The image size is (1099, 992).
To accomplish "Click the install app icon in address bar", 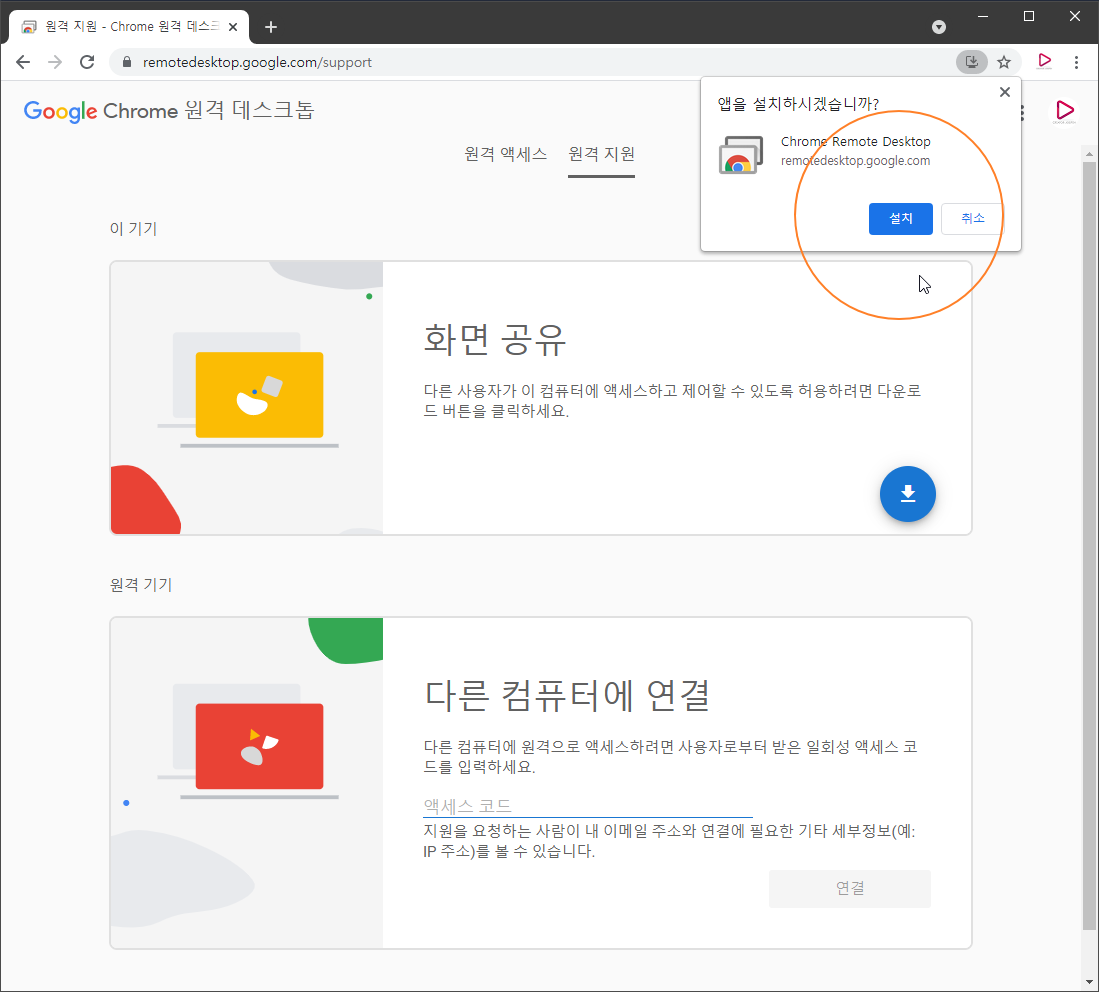I will click(971, 62).
